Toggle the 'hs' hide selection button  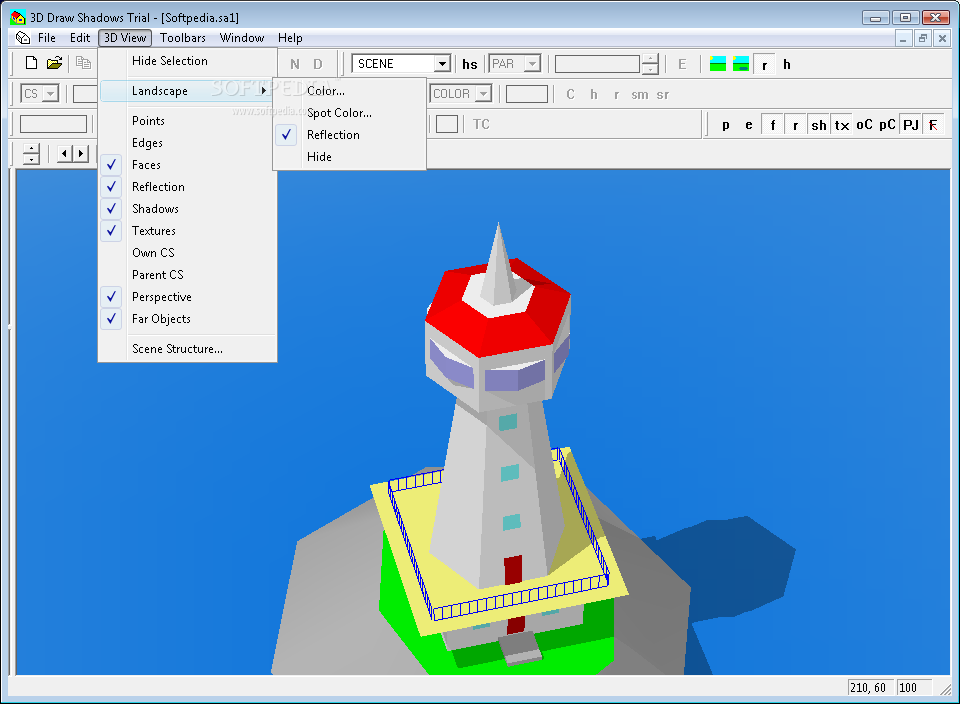tap(470, 64)
